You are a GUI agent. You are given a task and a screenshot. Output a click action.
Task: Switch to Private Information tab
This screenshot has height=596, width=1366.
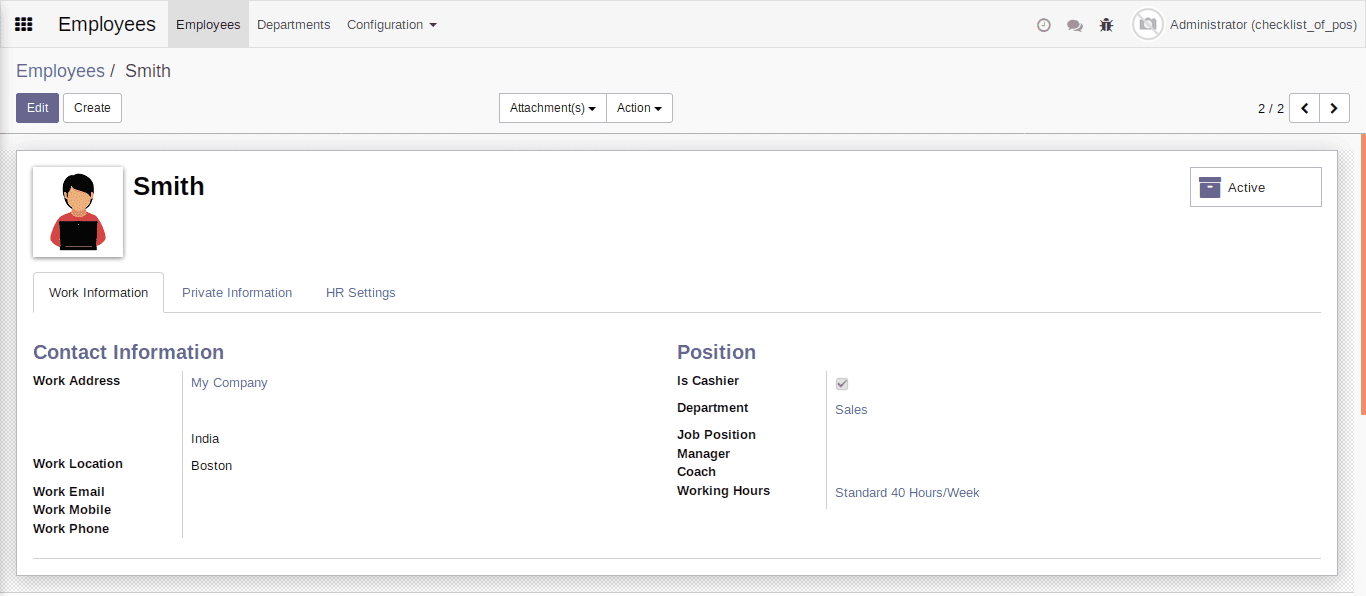point(237,293)
